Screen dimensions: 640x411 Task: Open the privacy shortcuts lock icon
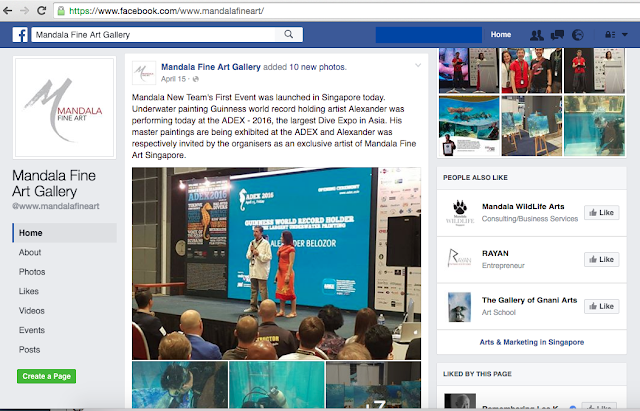pyautogui.click(x=610, y=35)
